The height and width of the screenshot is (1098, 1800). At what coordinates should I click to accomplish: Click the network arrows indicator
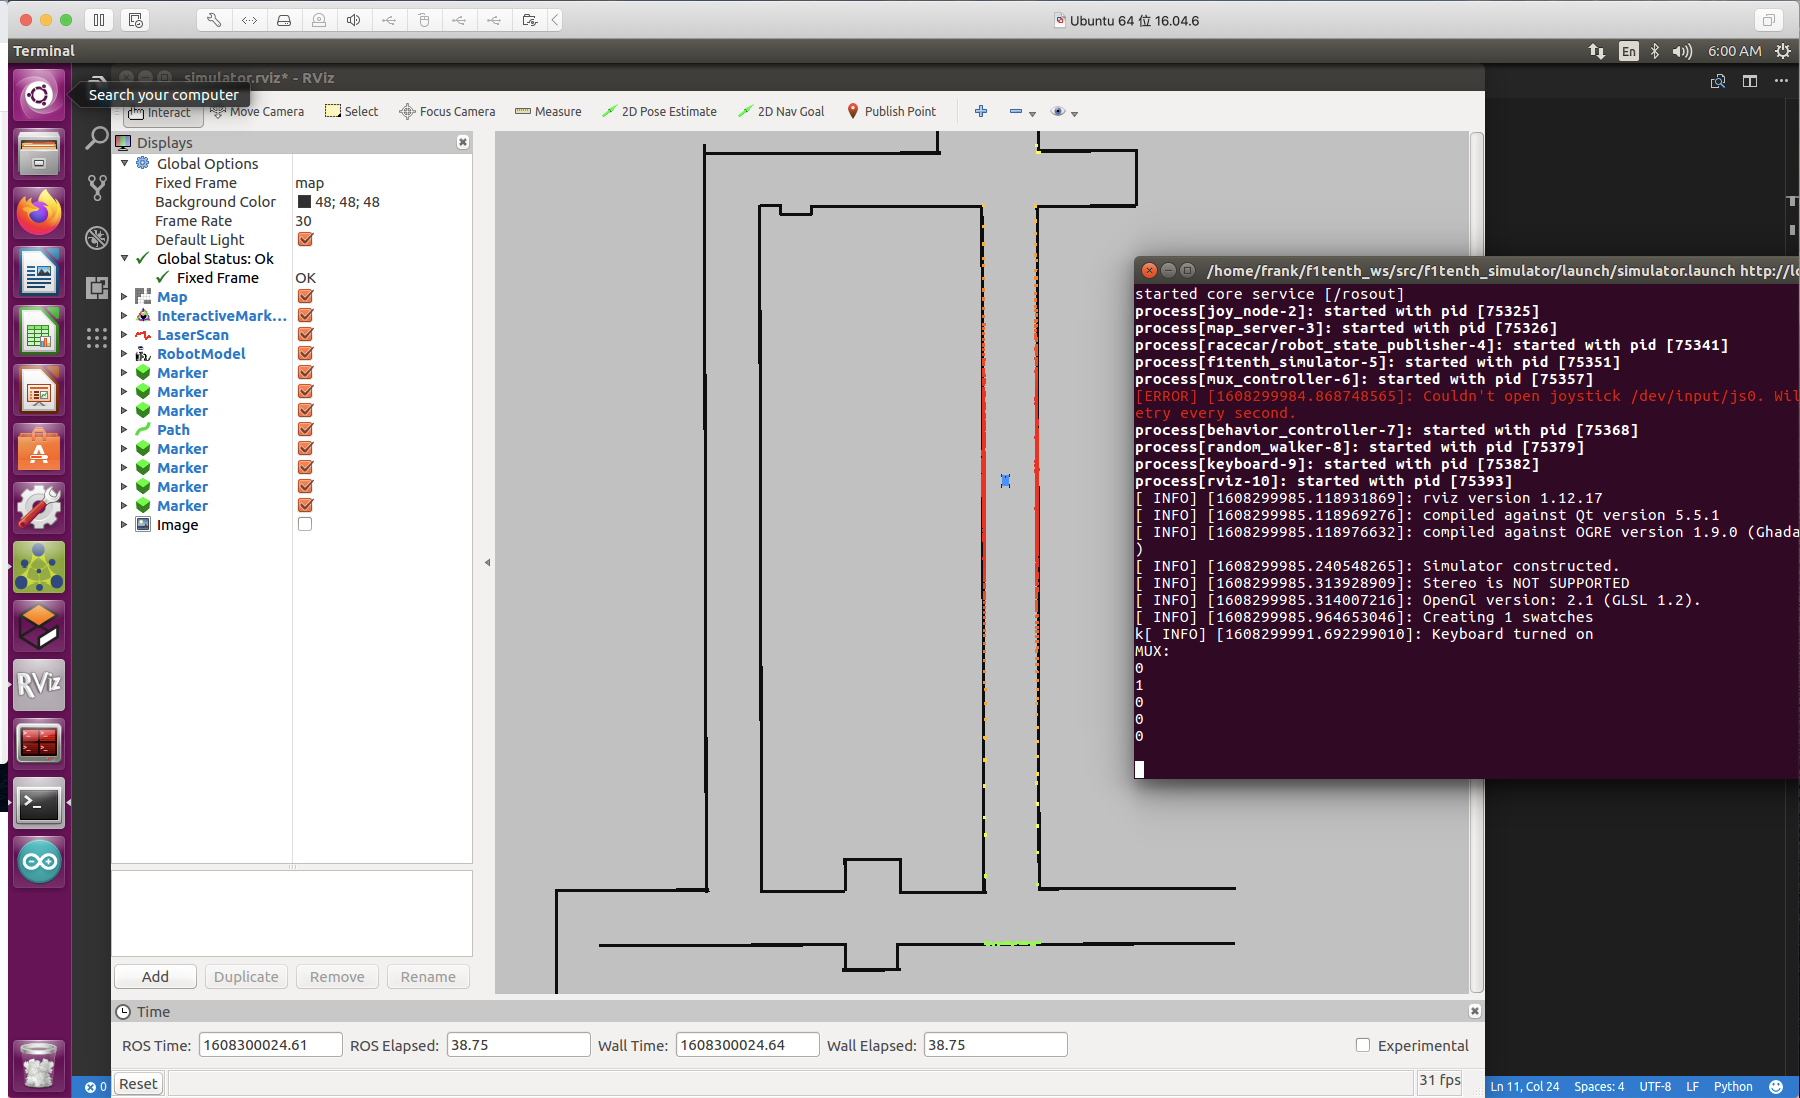pos(1597,51)
